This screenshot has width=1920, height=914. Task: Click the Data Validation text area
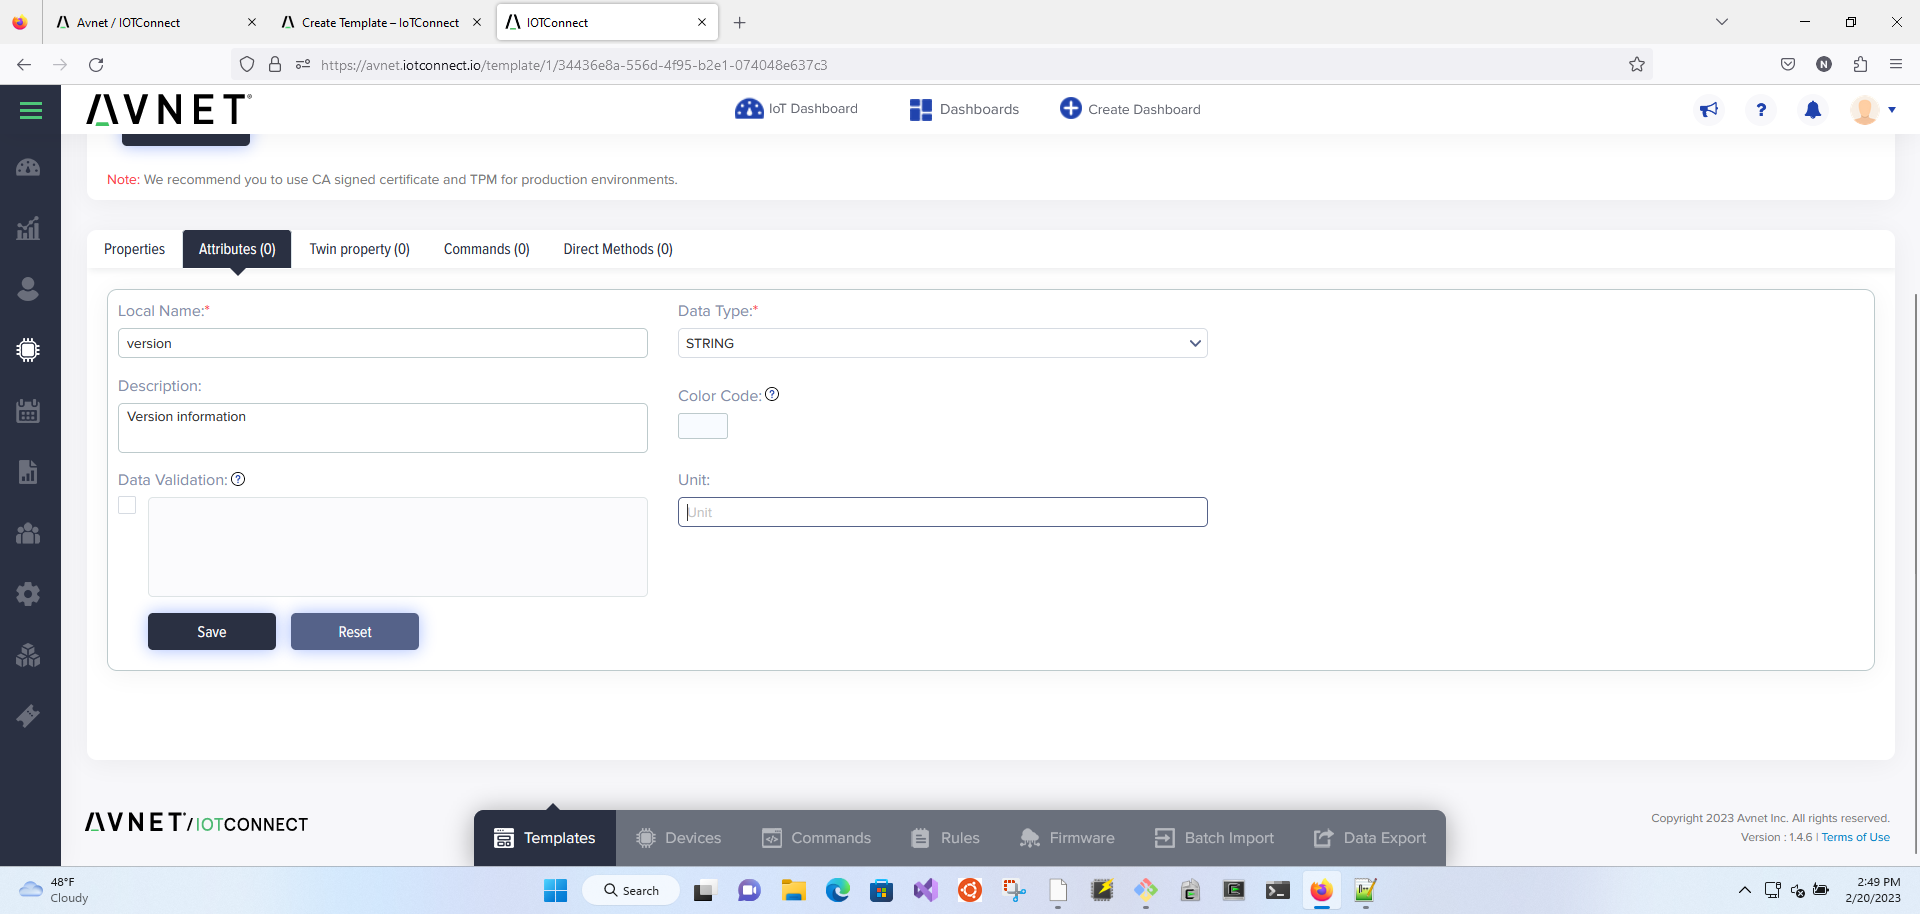tap(398, 547)
